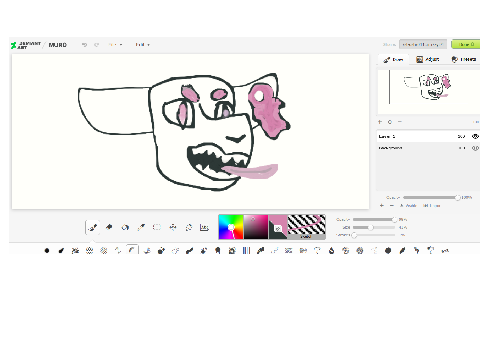Select the Eraser tool
The image size is (480, 360).
[x=109, y=227]
